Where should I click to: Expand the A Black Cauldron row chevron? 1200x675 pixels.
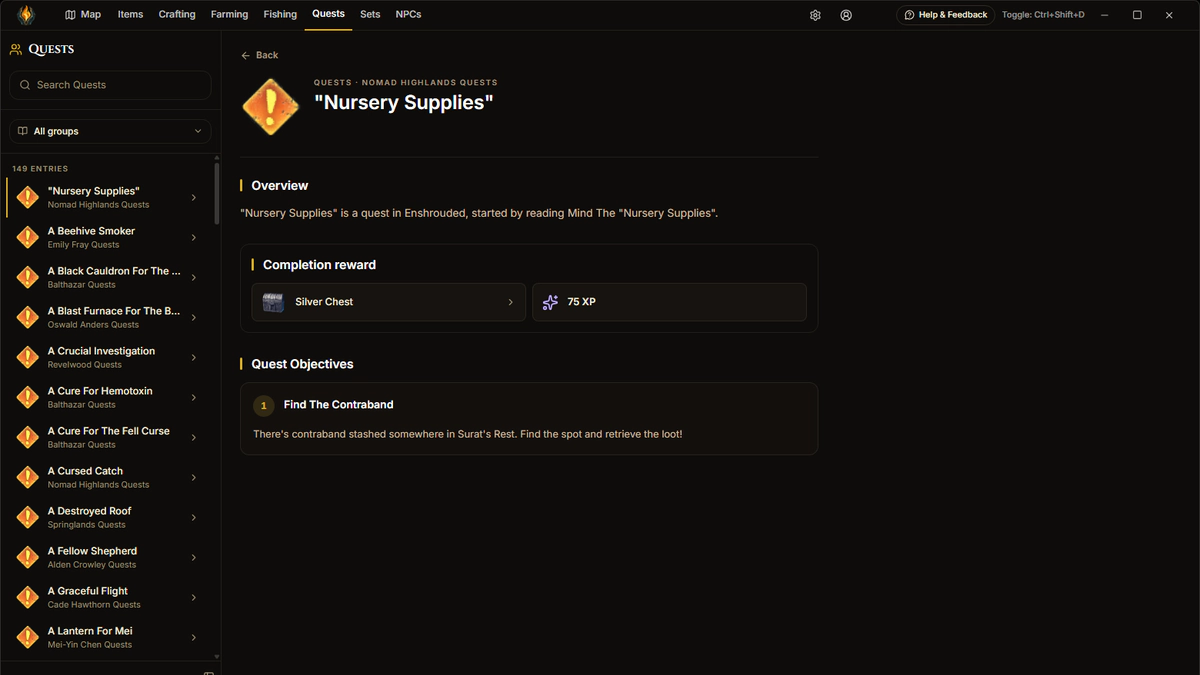[194, 277]
